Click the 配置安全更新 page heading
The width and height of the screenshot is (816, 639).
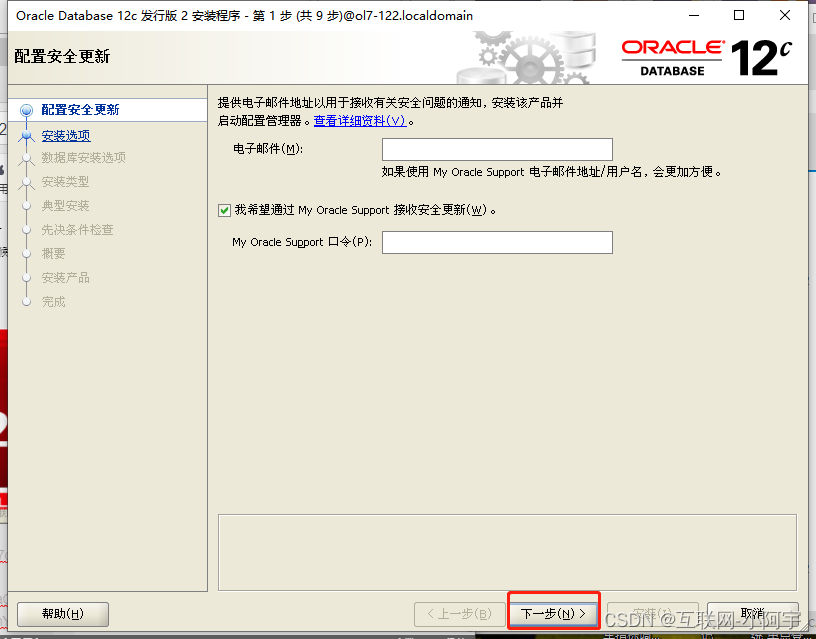(x=62, y=56)
